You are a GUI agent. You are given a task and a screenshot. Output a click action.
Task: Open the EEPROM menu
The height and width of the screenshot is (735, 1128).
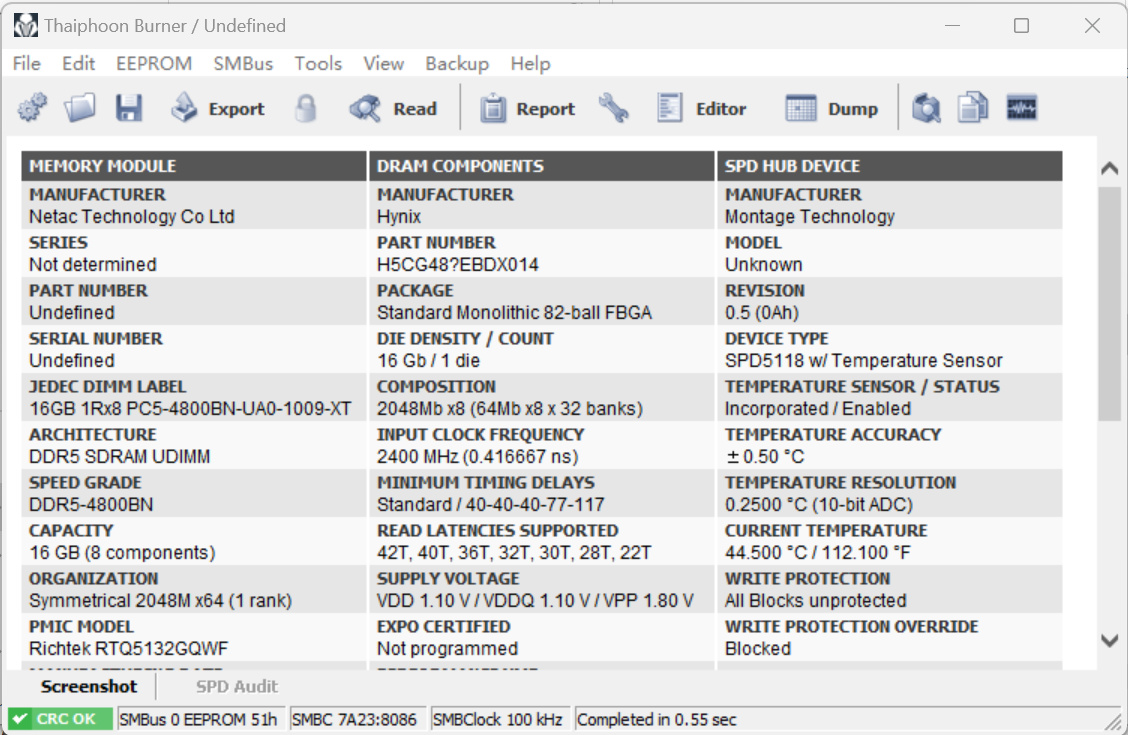pos(154,63)
